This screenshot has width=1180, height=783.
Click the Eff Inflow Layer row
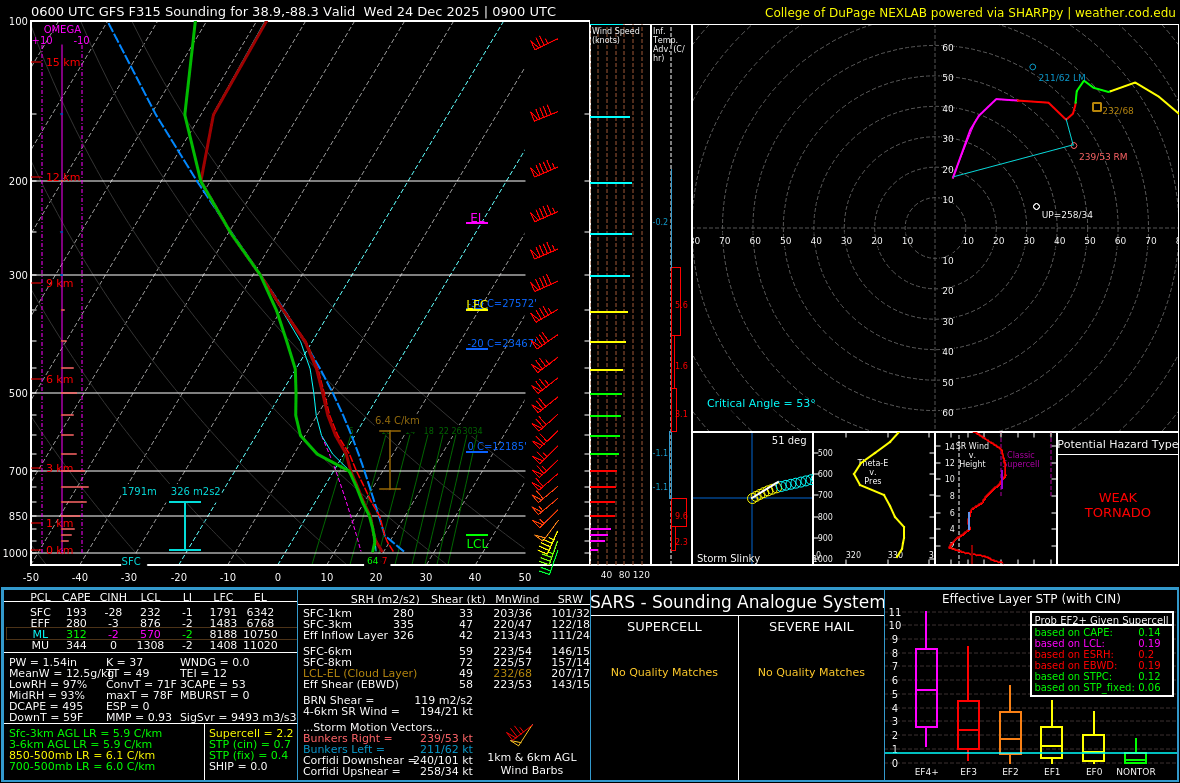click(x=444, y=635)
